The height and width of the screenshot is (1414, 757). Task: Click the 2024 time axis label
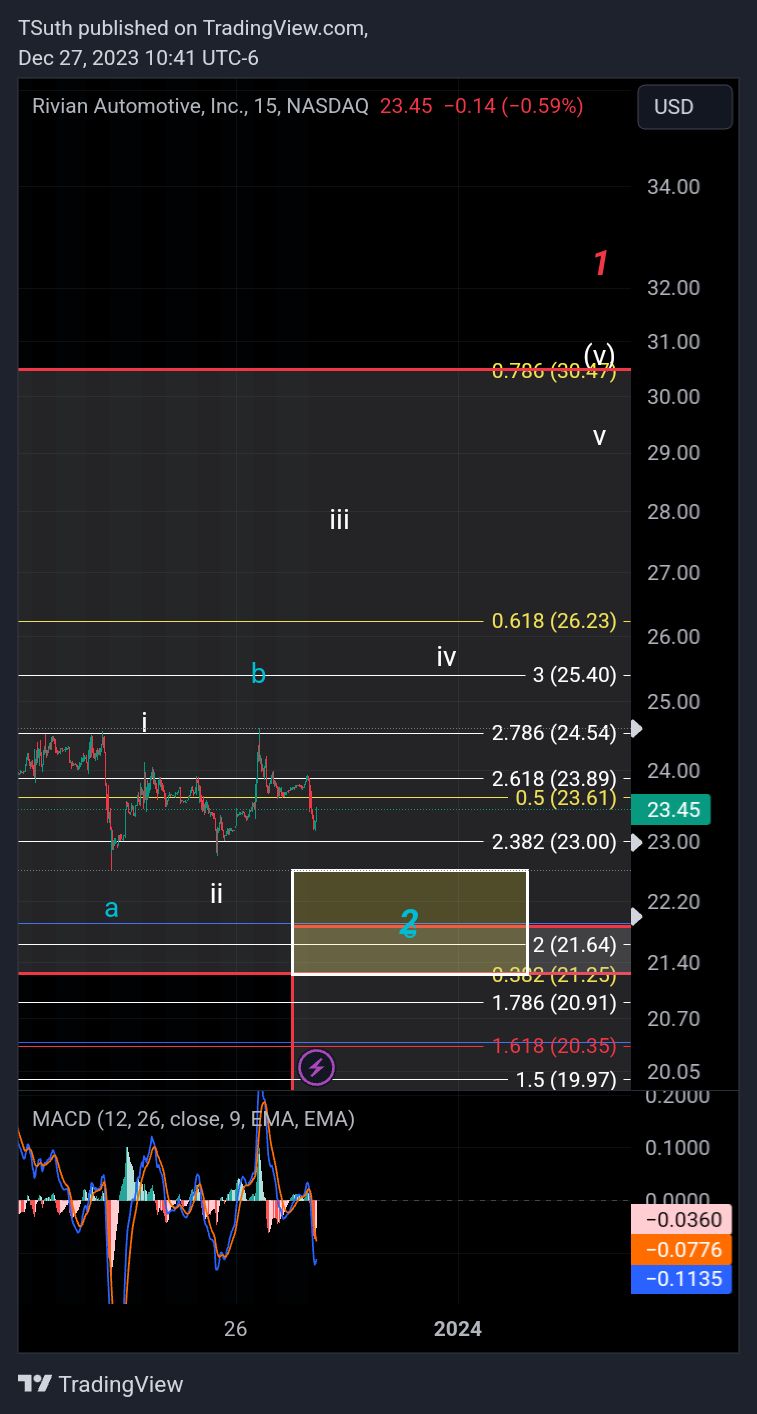[457, 1329]
